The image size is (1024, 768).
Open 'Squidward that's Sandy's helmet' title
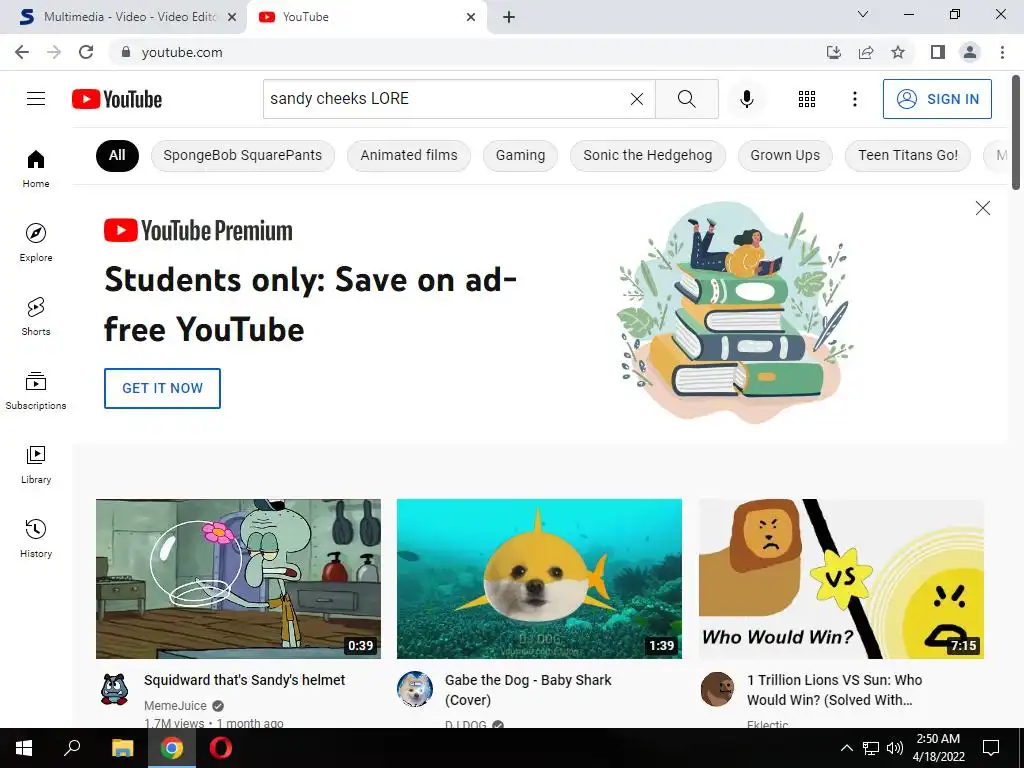pos(244,680)
